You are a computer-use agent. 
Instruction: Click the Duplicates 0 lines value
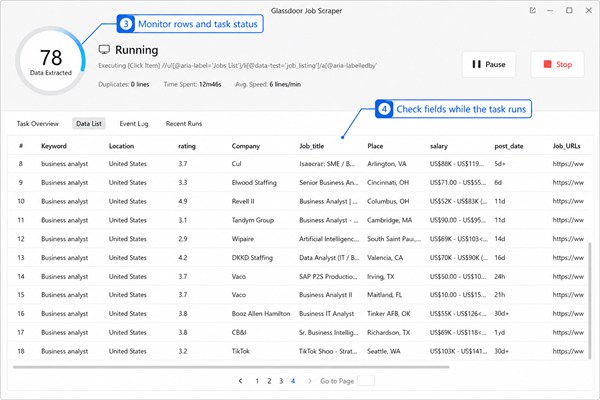(140, 84)
